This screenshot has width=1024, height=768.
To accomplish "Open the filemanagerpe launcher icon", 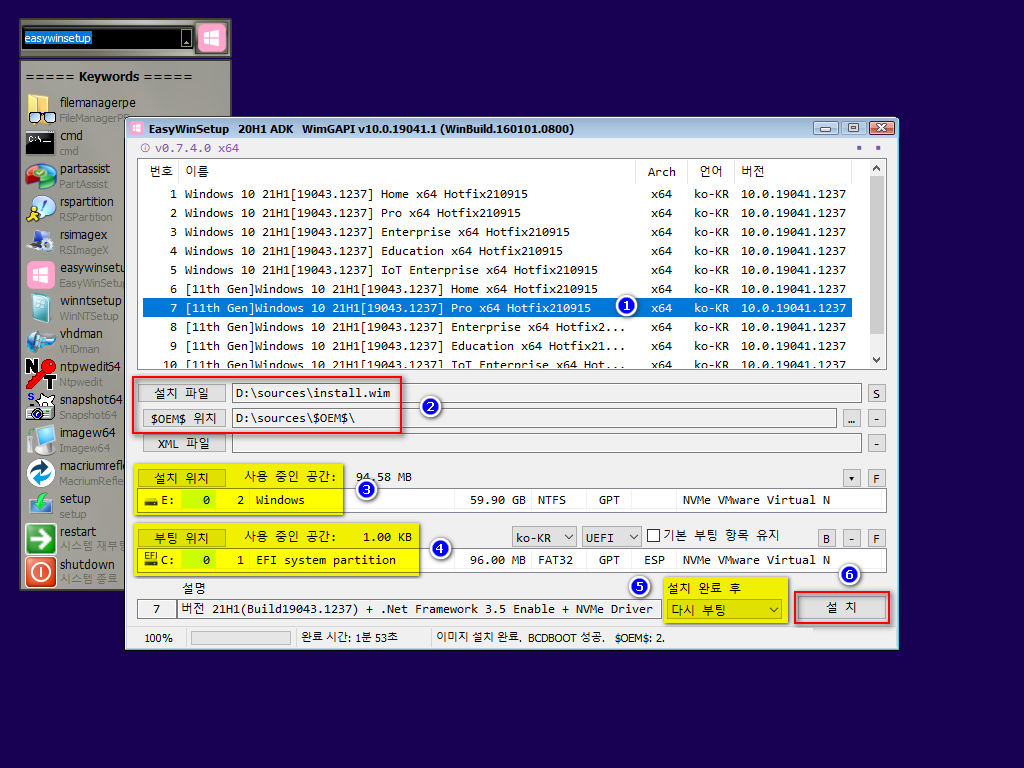I will [41, 109].
